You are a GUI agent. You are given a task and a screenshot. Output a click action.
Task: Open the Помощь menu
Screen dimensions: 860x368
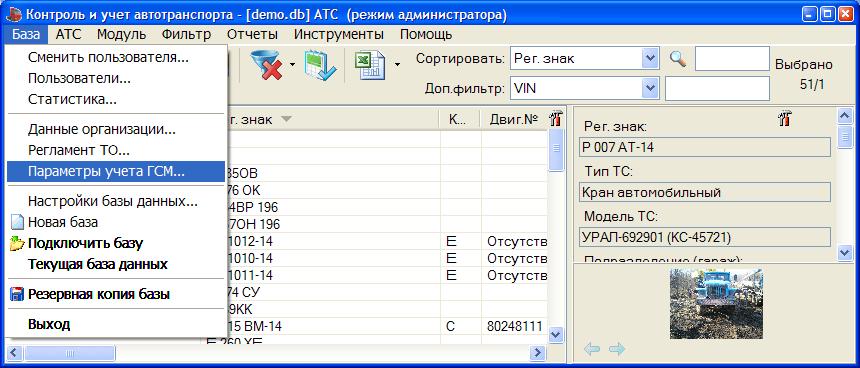click(x=426, y=35)
